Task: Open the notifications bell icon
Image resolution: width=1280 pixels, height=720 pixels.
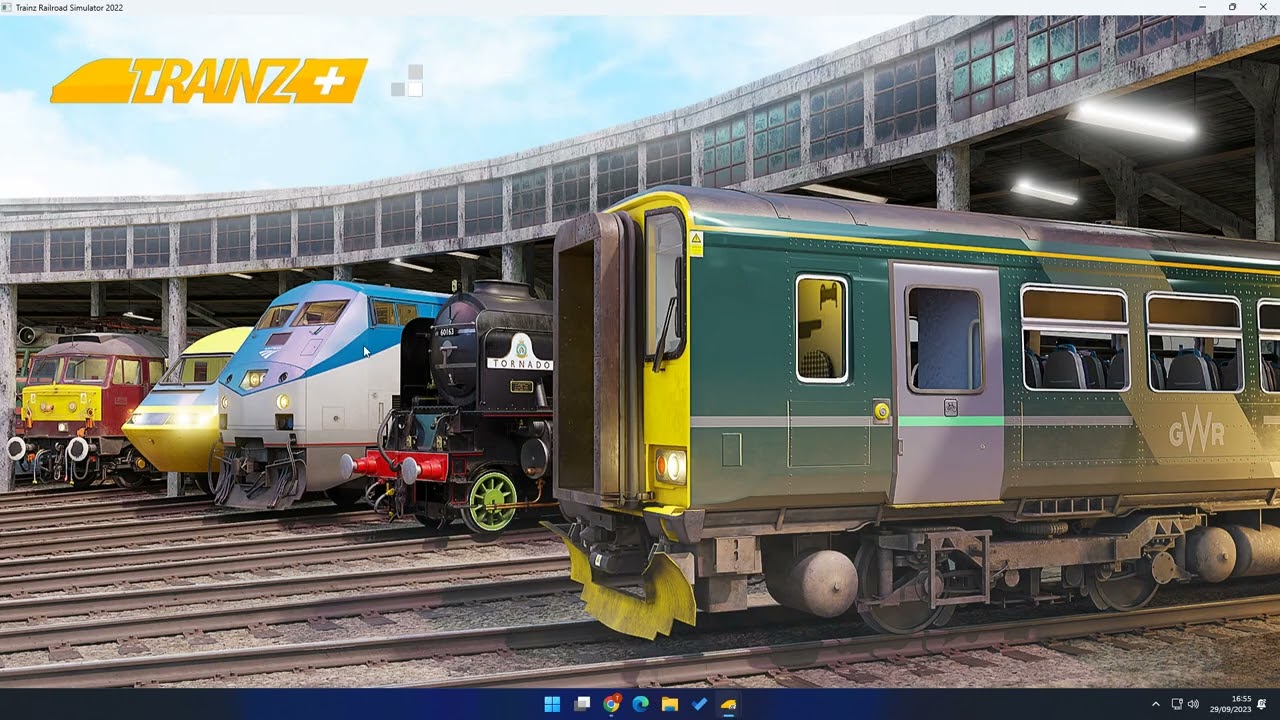Action: (1262, 704)
